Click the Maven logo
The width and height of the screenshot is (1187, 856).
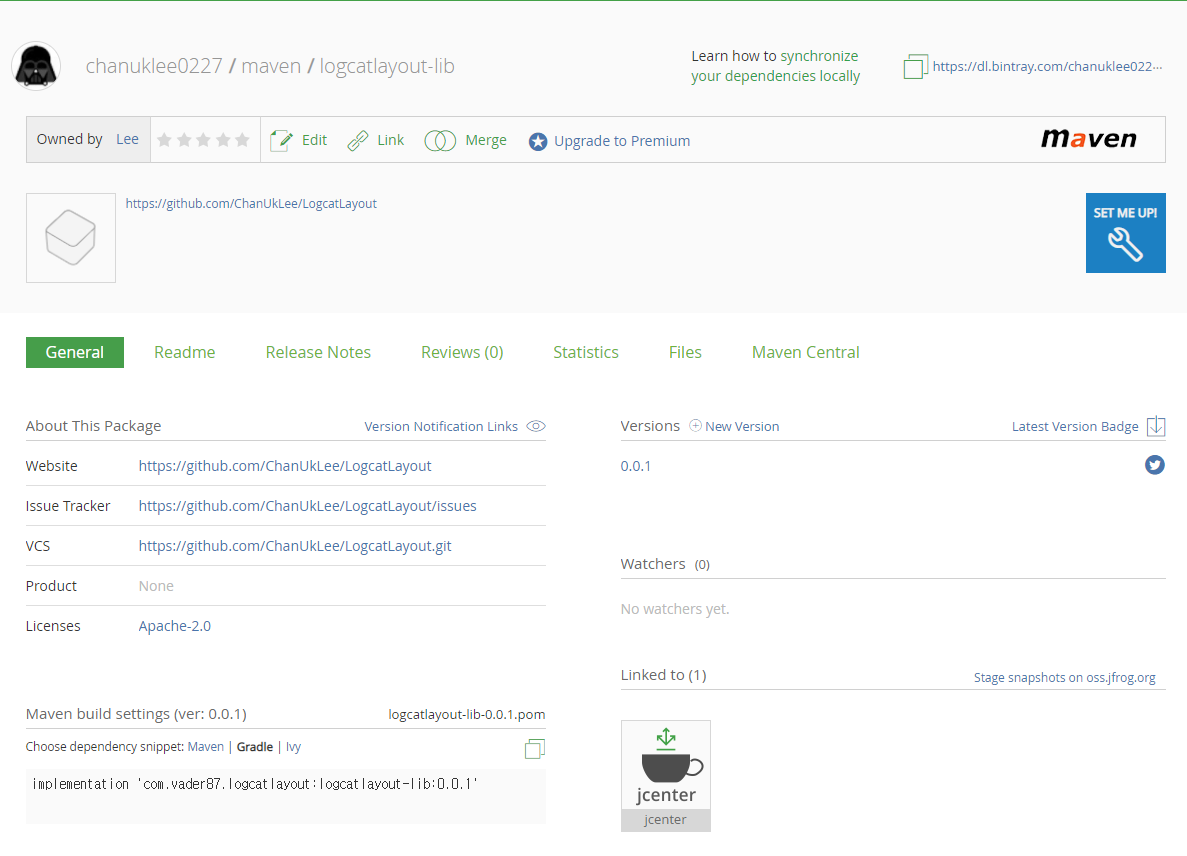point(1089,139)
